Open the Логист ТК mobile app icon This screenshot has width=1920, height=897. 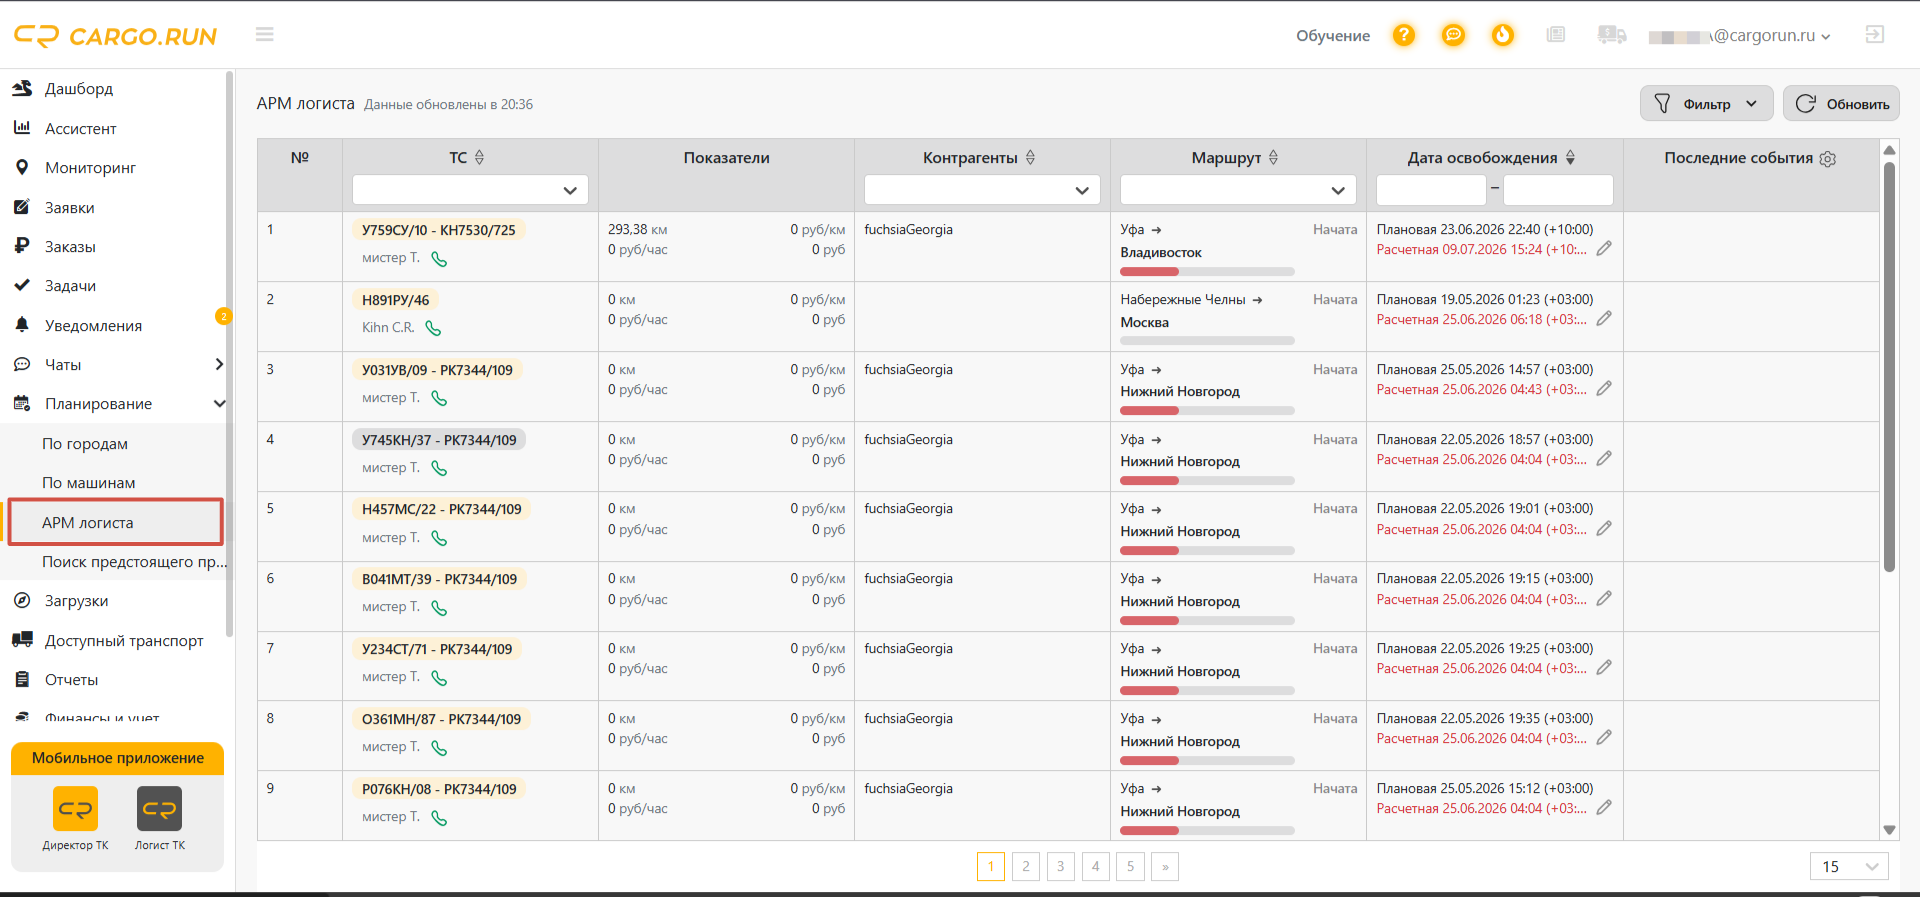pyautogui.click(x=159, y=809)
